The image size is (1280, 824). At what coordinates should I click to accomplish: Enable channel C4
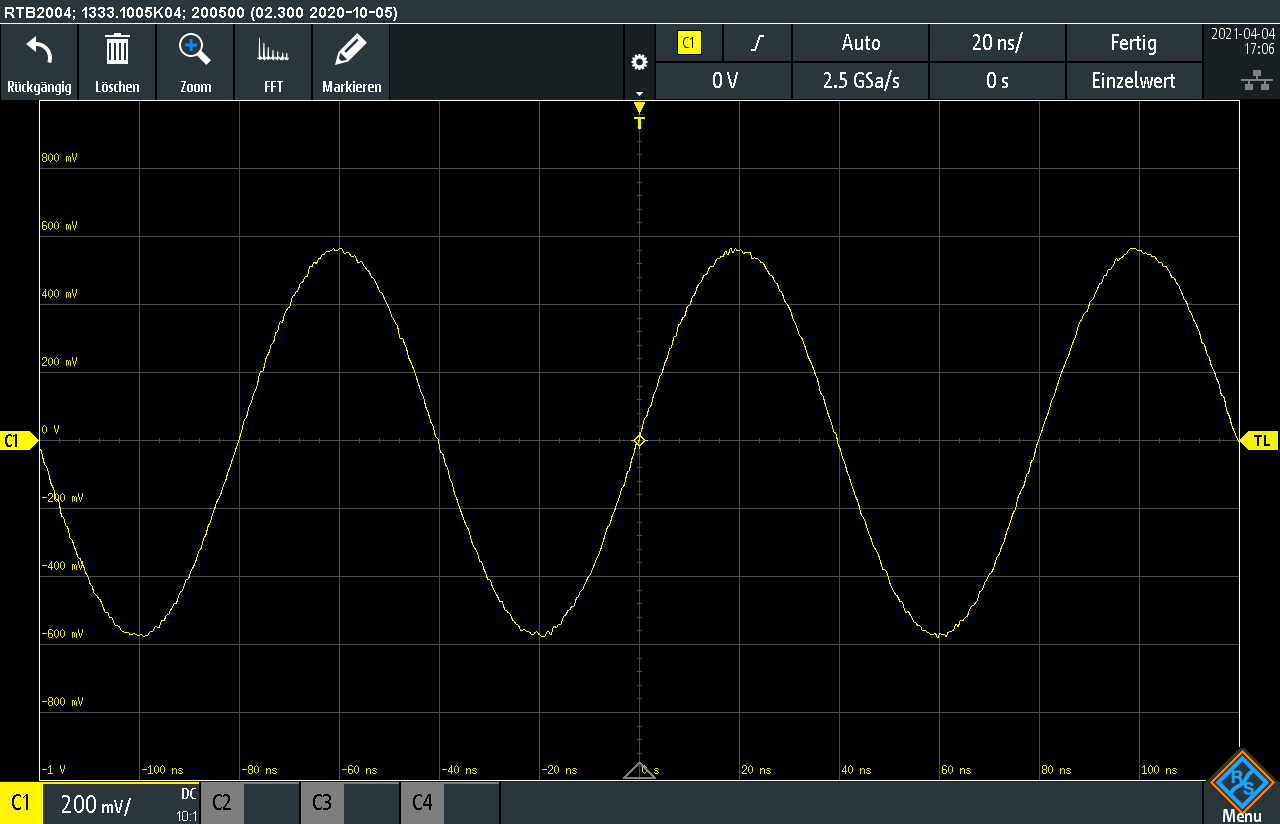(422, 802)
